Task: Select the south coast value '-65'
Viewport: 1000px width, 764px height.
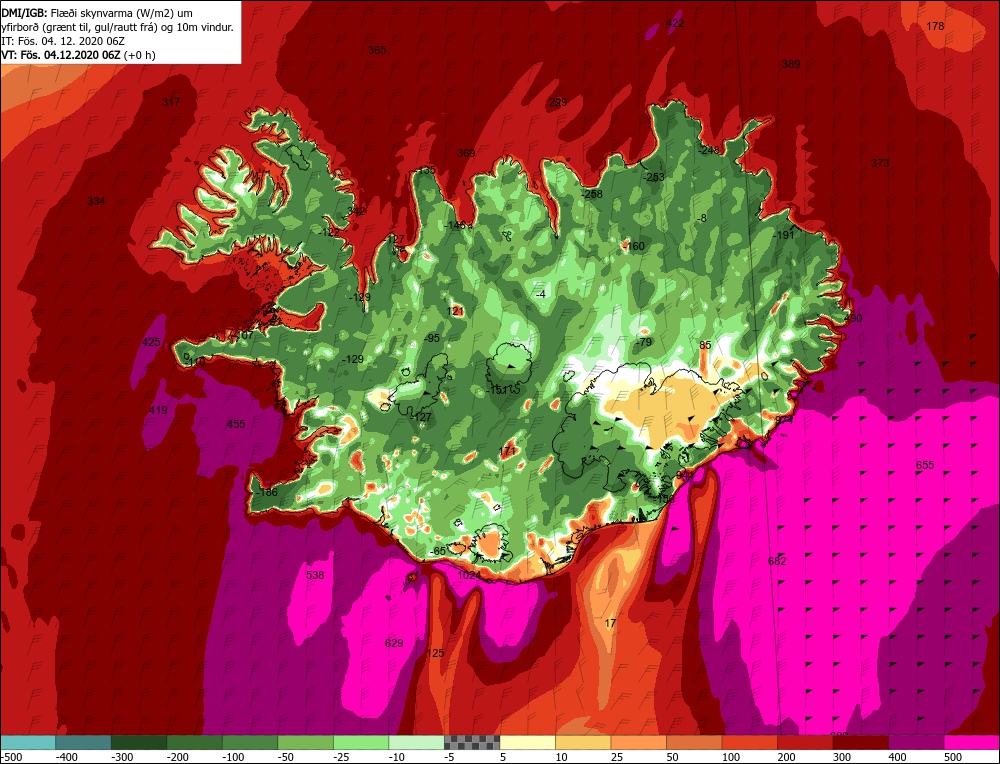Action: coord(438,551)
